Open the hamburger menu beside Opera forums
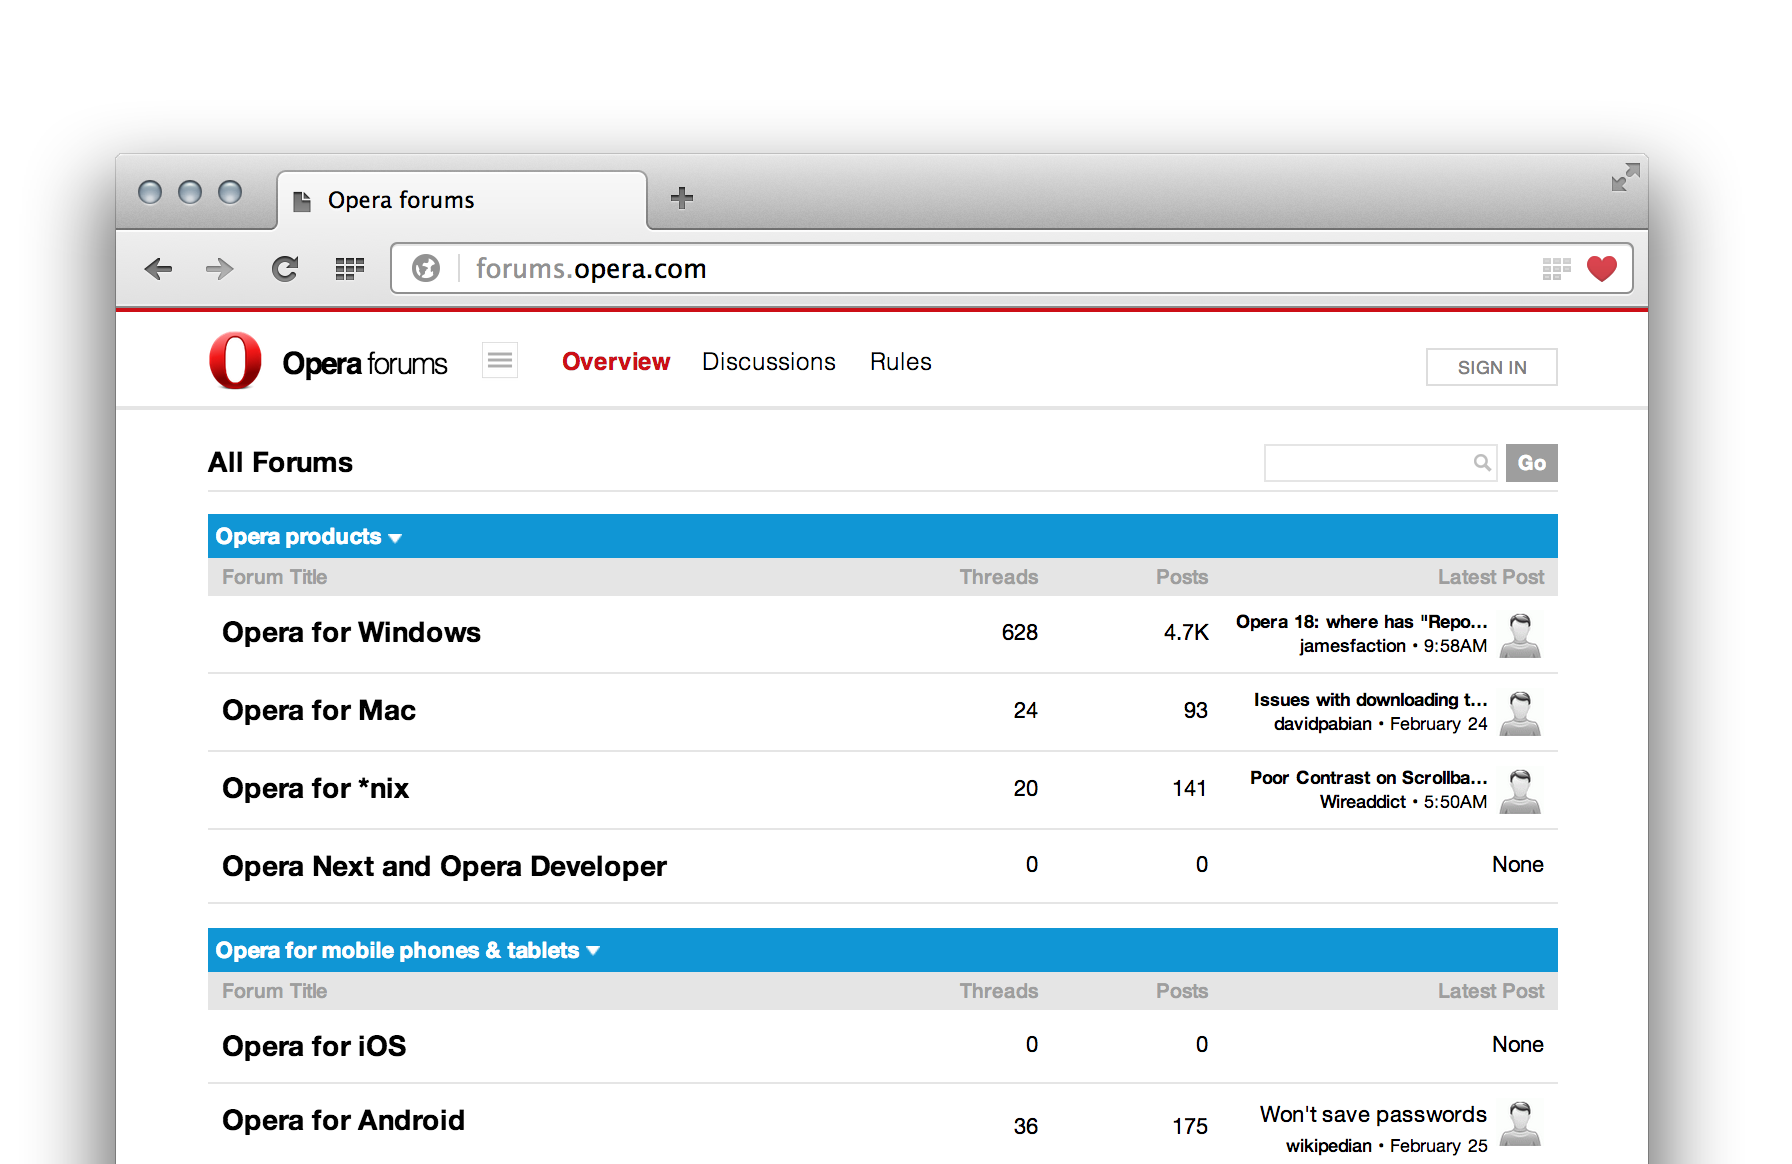 point(500,360)
